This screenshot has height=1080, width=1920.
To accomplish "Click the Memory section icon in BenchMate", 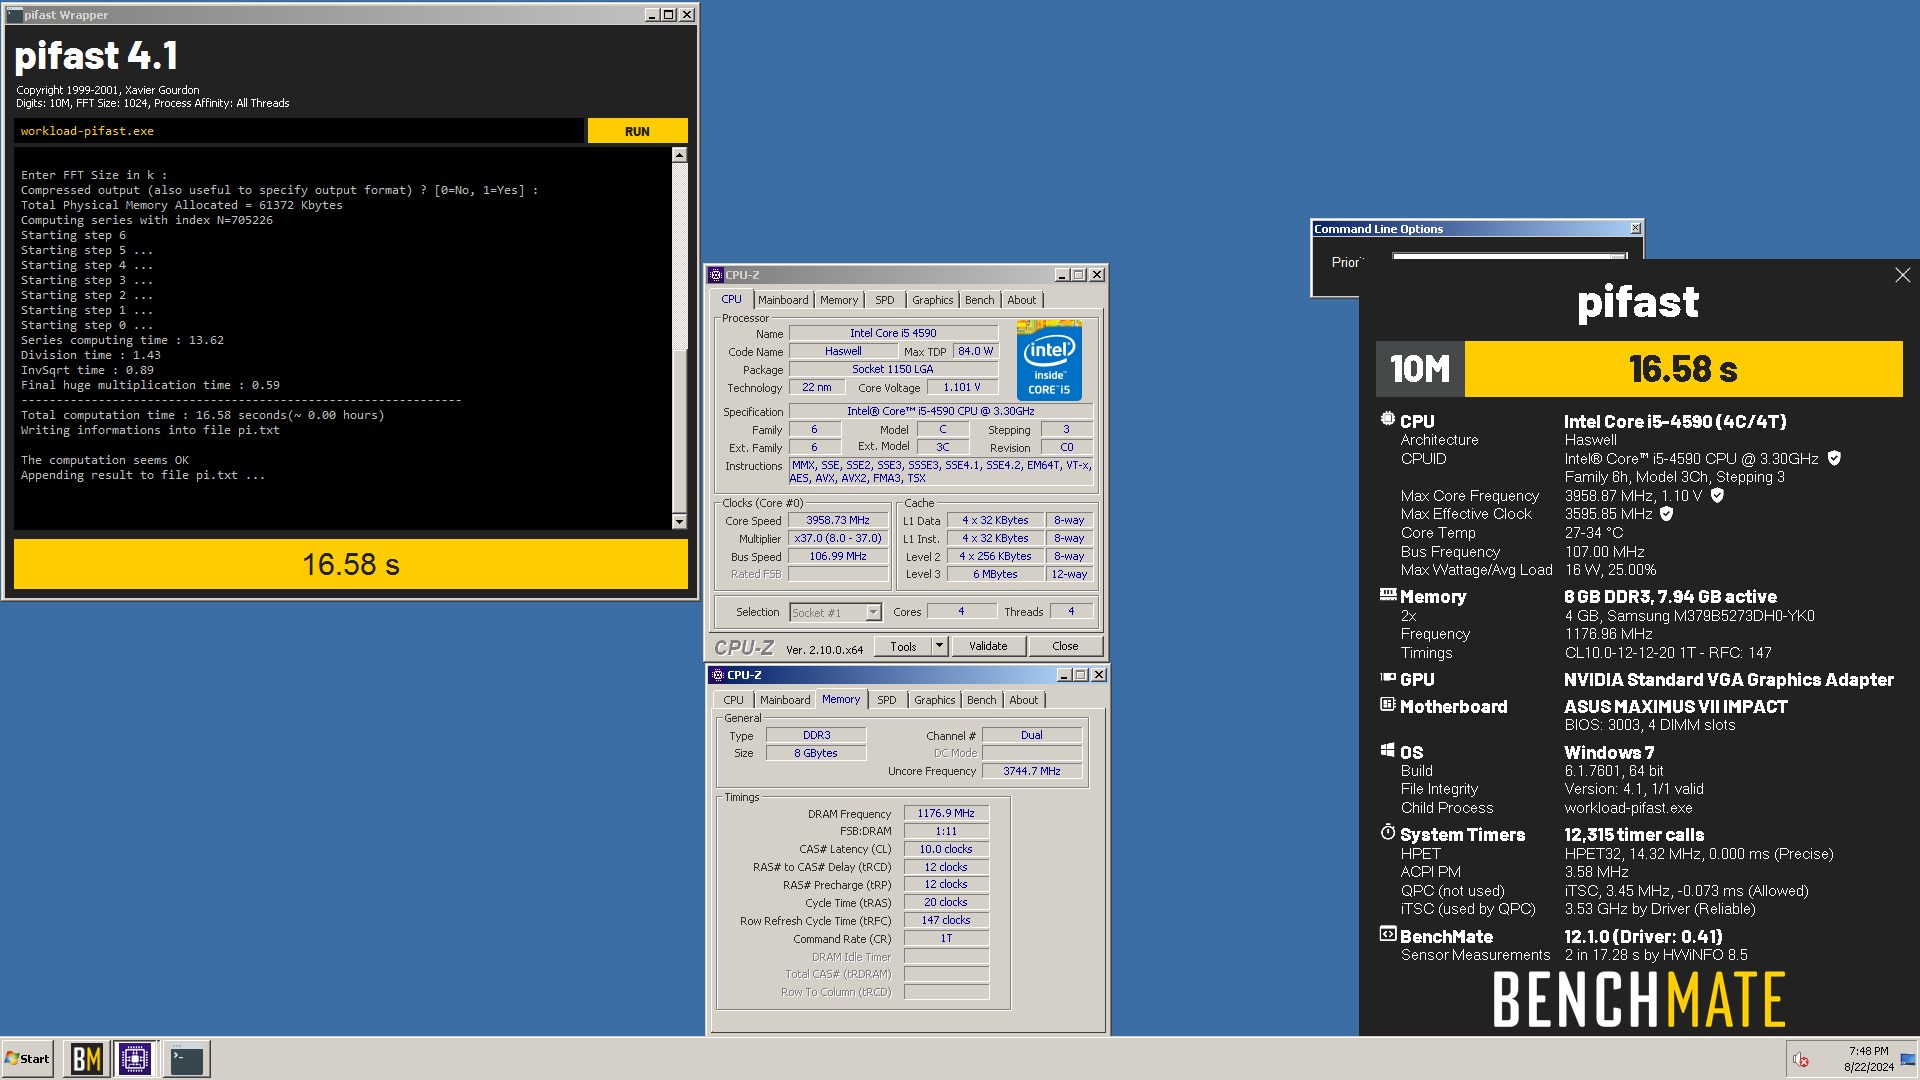I will coord(1387,595).
